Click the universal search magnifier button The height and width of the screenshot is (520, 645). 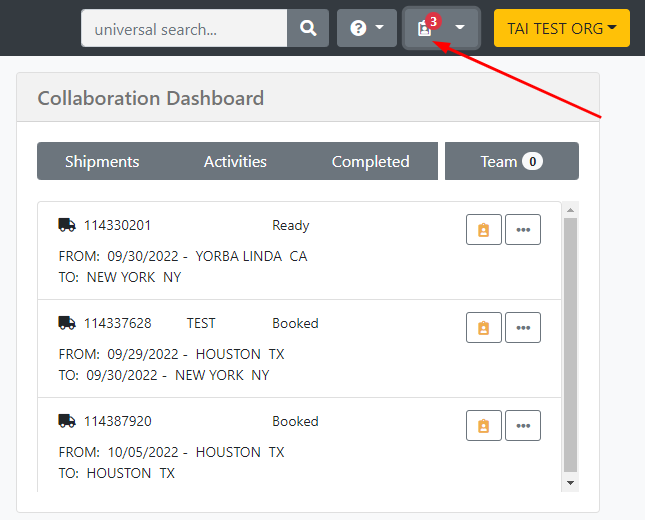(x=308, y=28)
